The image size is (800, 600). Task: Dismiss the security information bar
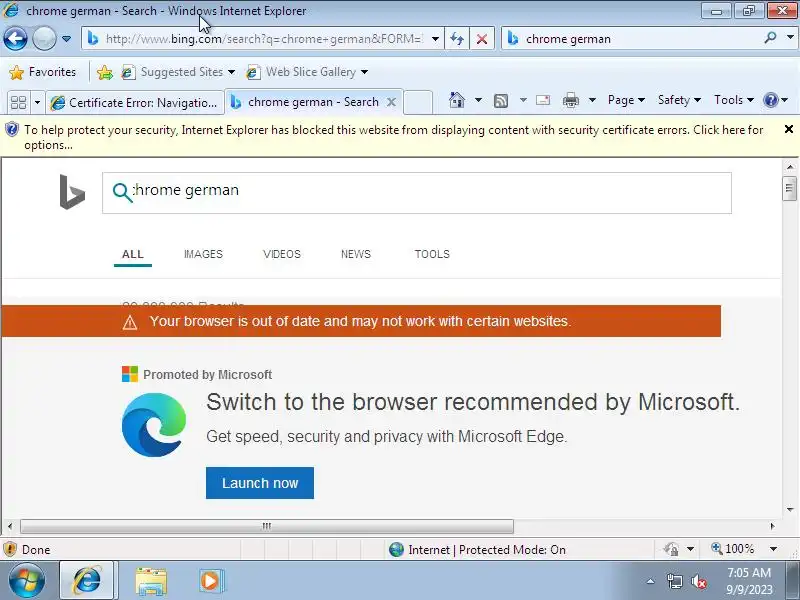(x=788, y=130)
